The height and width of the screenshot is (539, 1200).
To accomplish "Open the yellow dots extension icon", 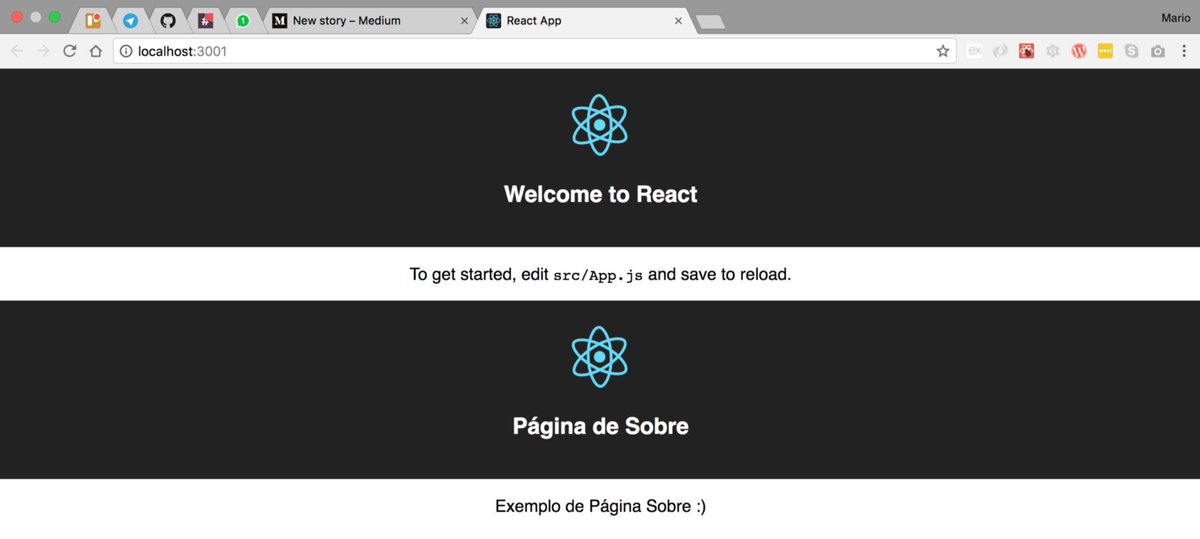I will pos(1105,51).
